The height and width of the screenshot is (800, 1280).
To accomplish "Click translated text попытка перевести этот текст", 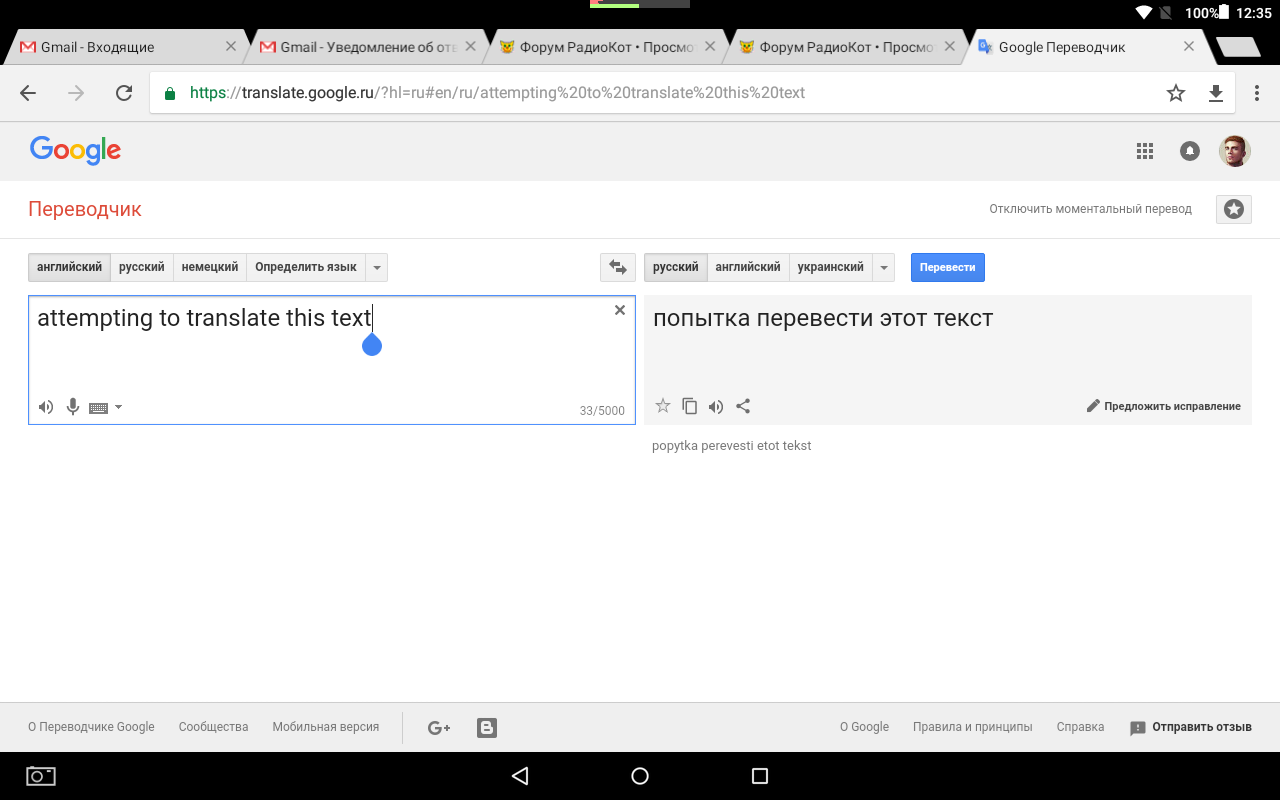I will pyautogui.click(x=823, y=318).
